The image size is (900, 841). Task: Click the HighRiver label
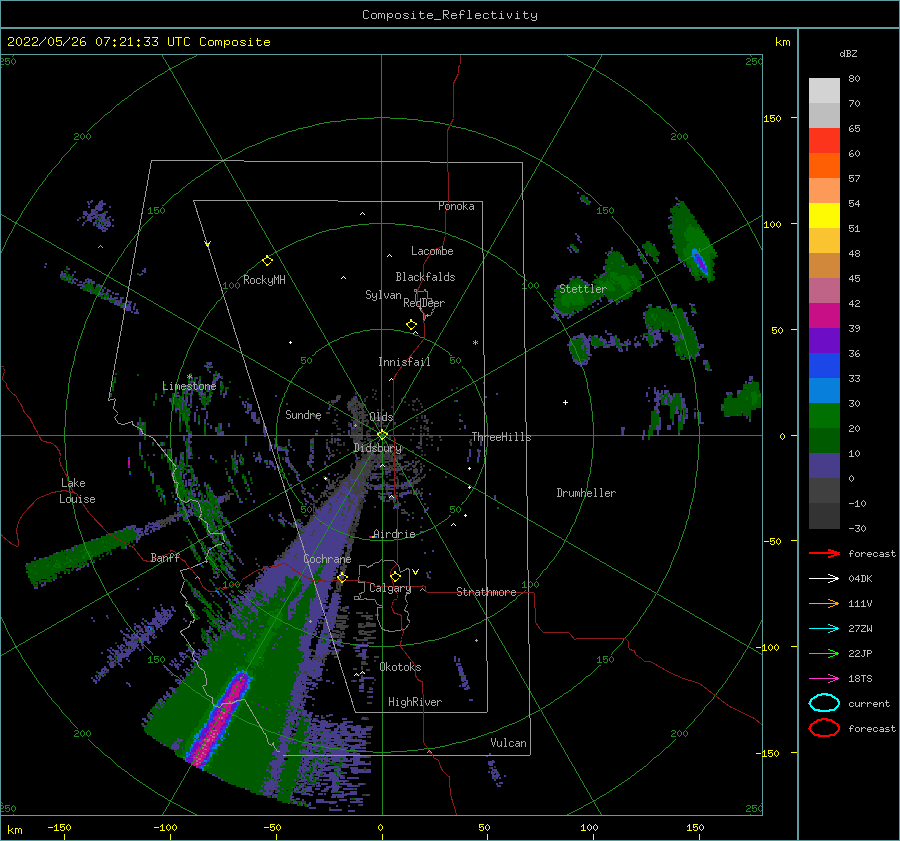pyautogui.click(x=415, y=702)
